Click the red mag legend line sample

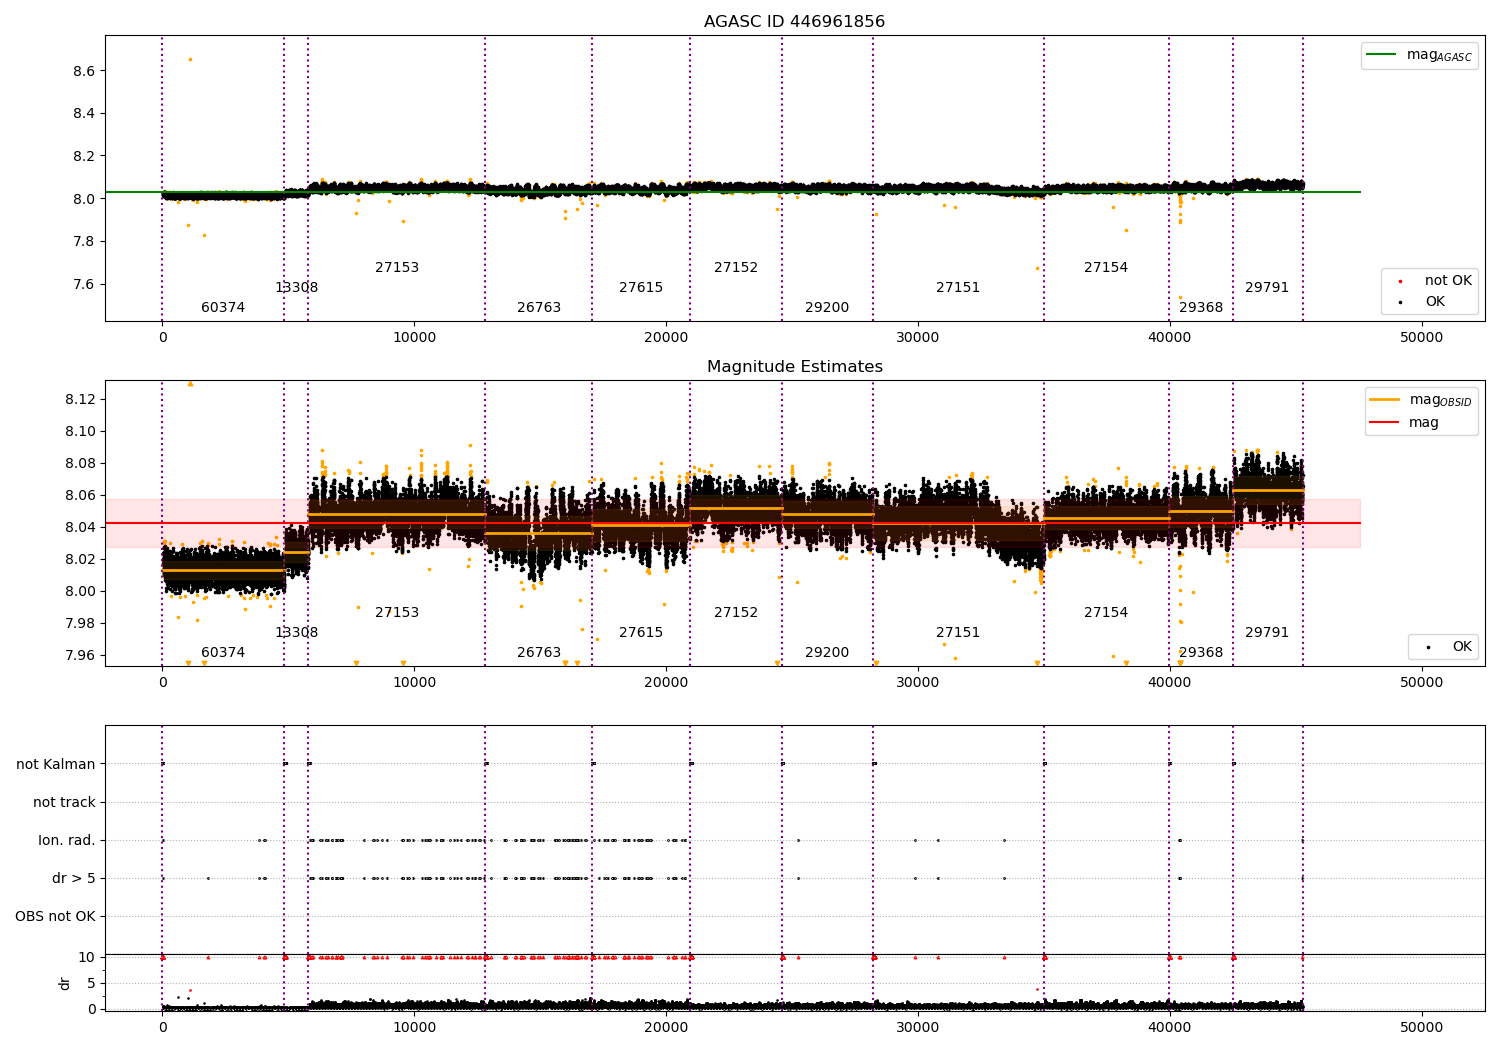pyautogui.click(x=1384, y=423)
